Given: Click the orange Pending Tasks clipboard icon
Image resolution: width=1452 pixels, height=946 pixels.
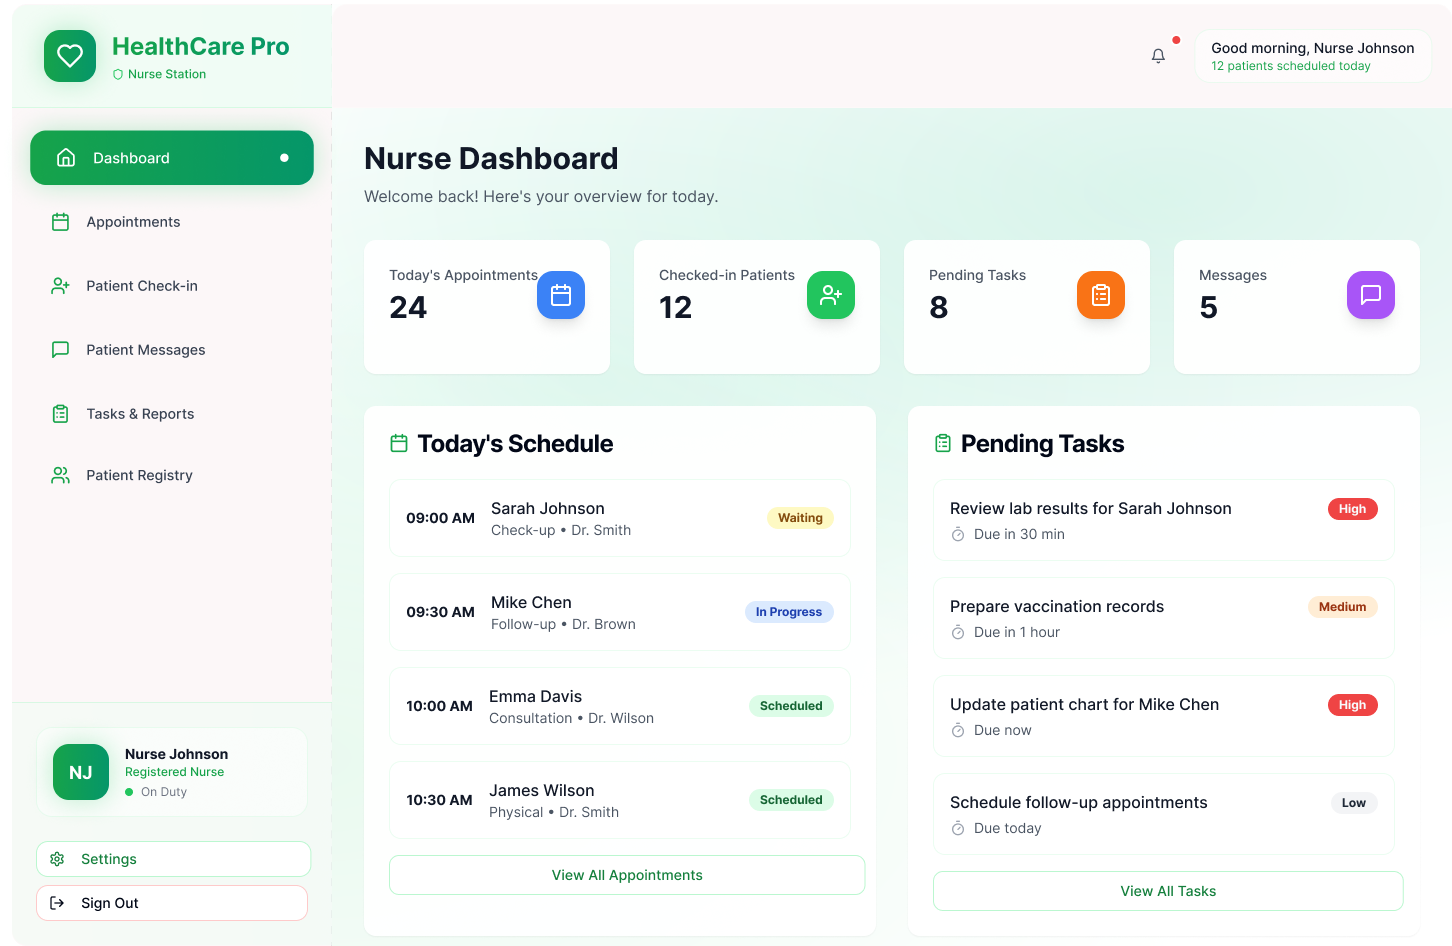Looking at the screenshot, I should (1100, 295).
